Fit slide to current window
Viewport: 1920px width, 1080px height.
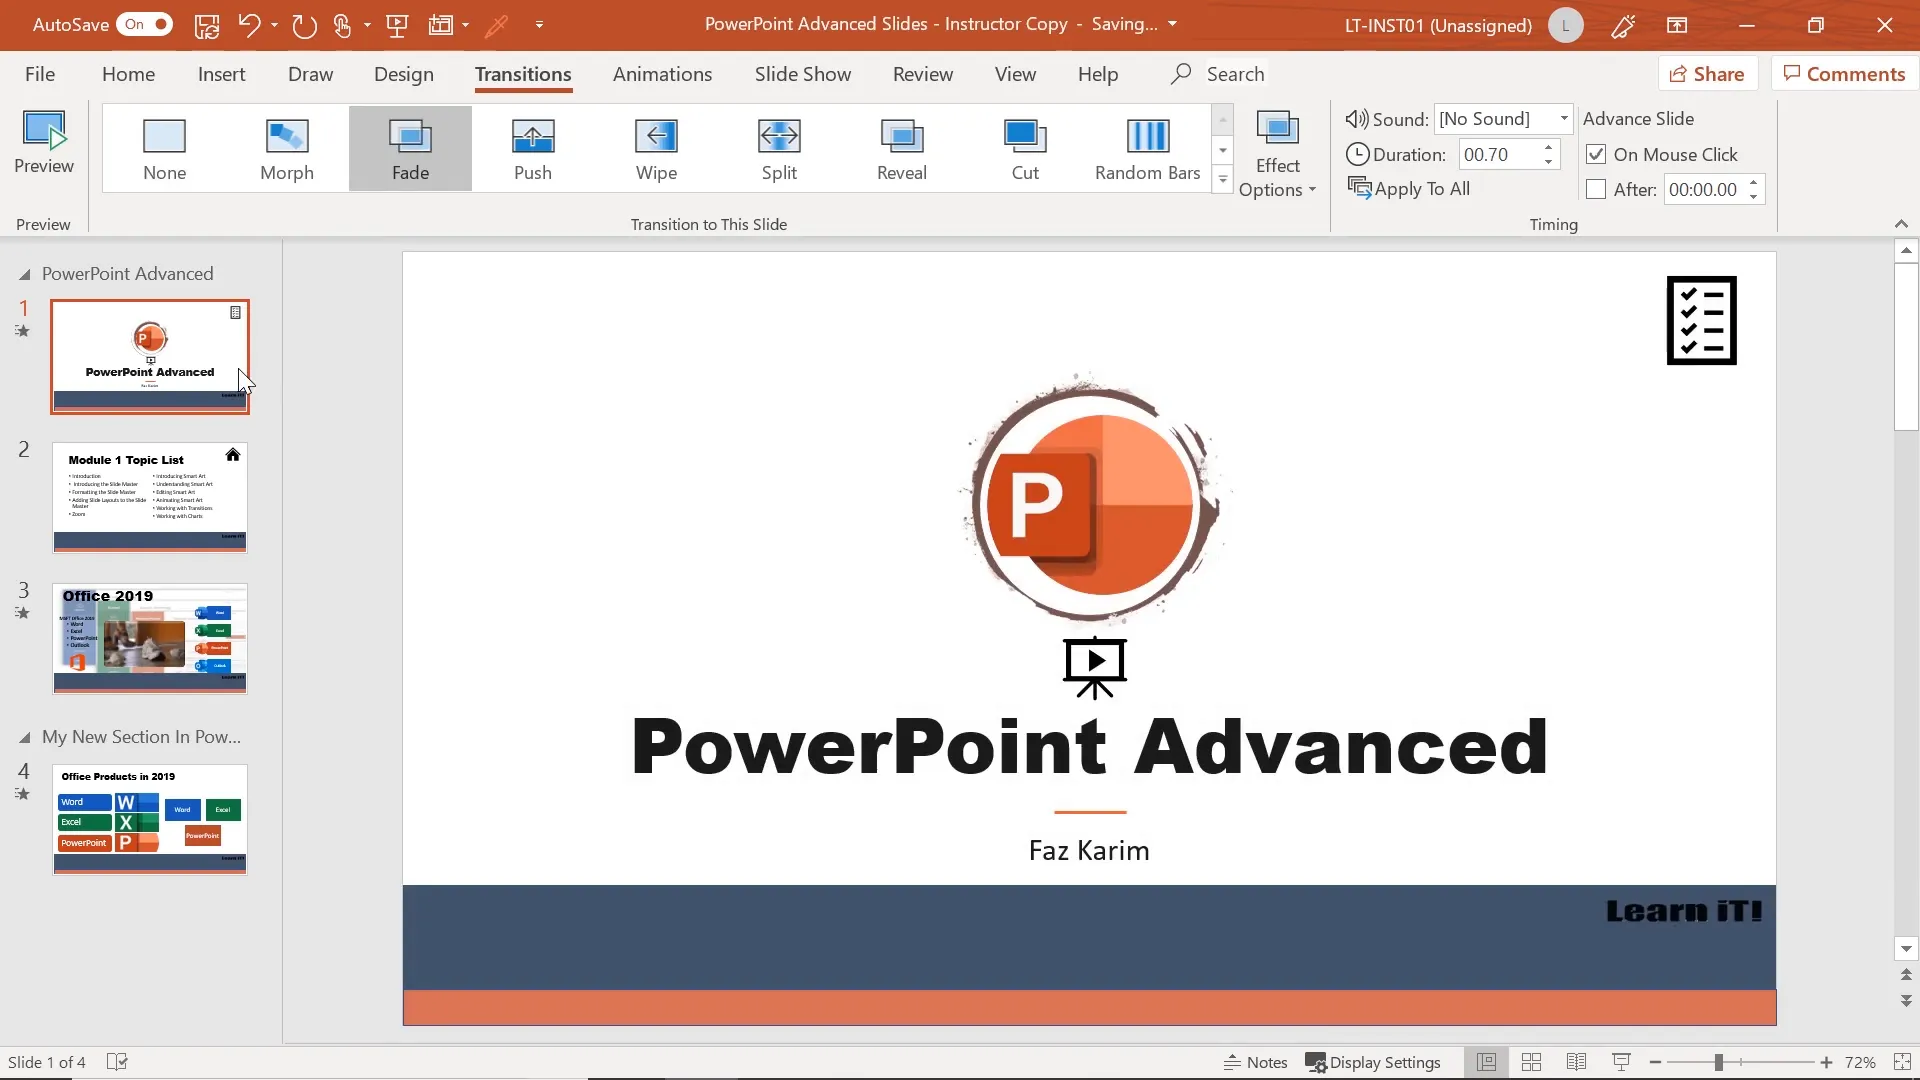(x=1901, y=1062)
